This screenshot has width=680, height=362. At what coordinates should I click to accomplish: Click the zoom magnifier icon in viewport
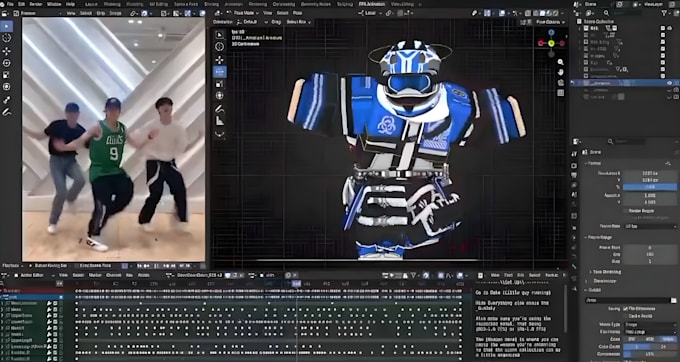coord(561,62)
